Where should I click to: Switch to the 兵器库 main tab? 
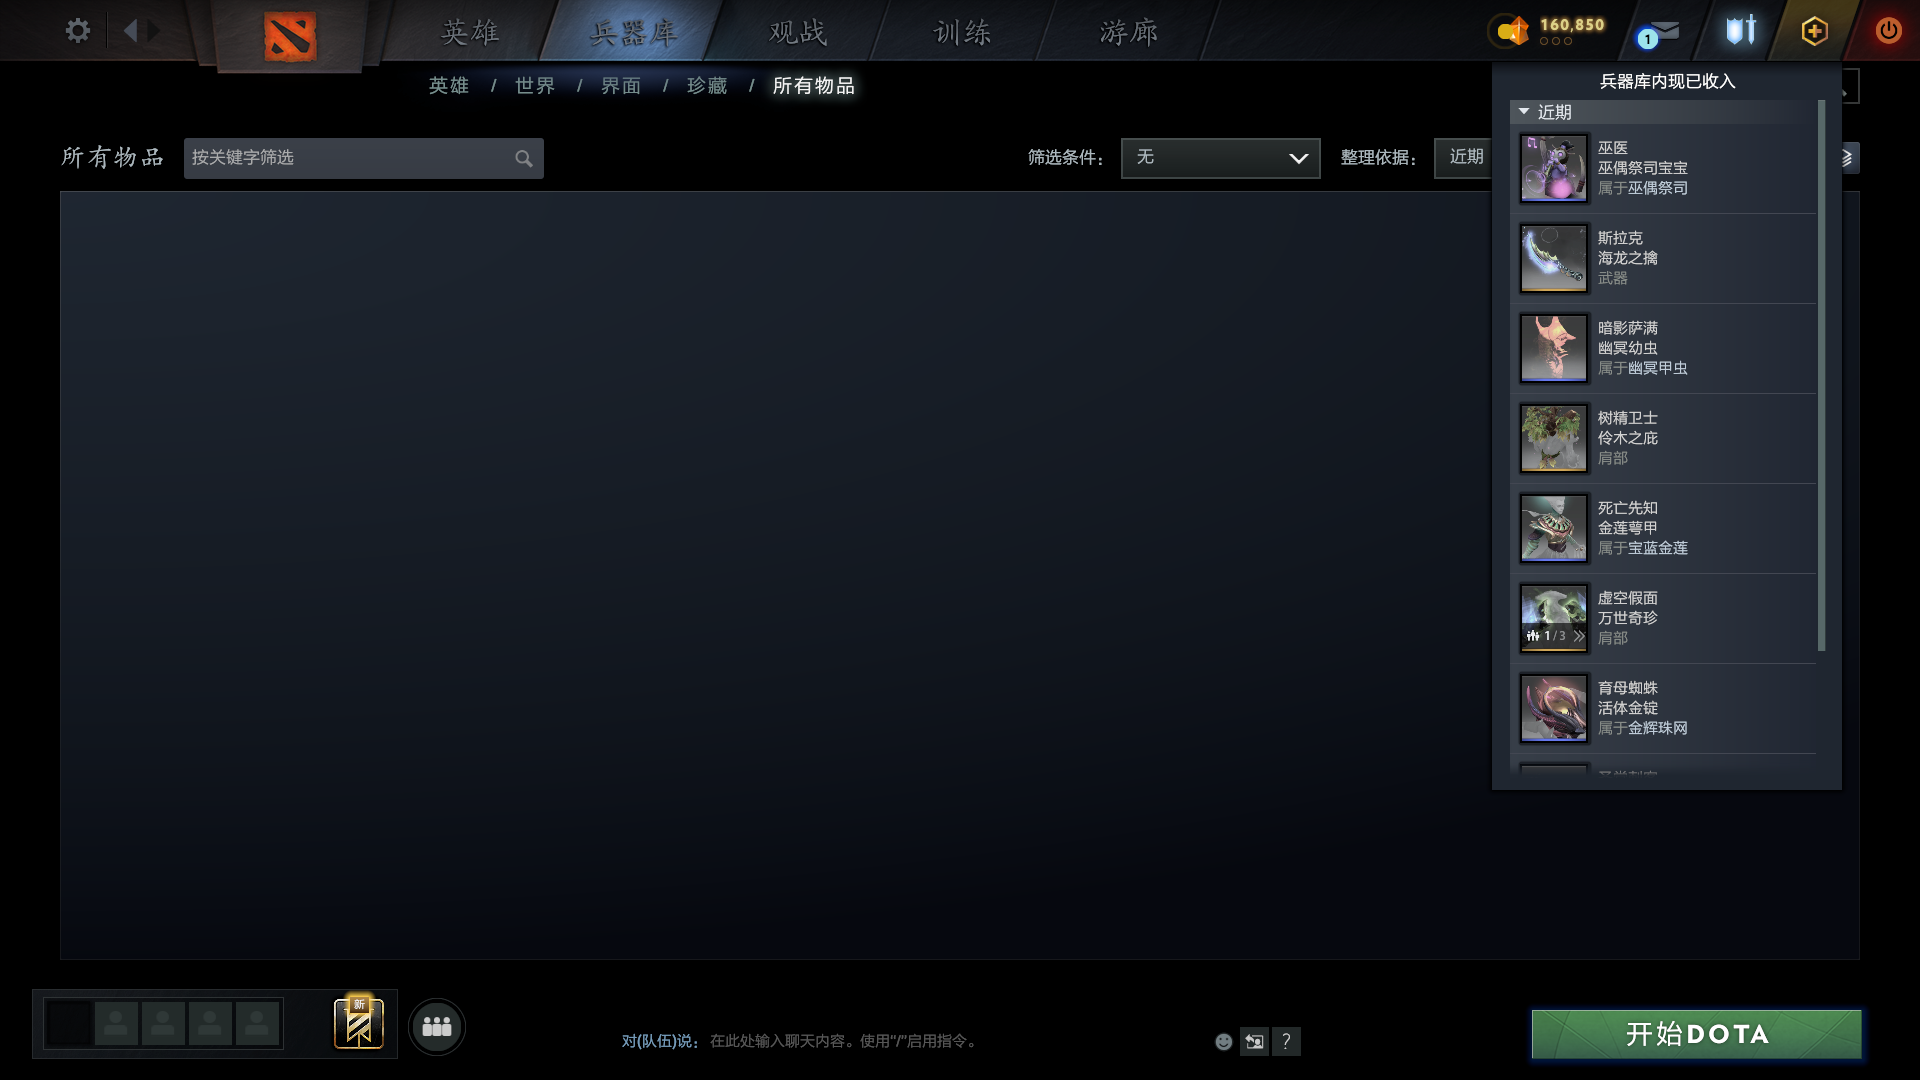[633, 32]
